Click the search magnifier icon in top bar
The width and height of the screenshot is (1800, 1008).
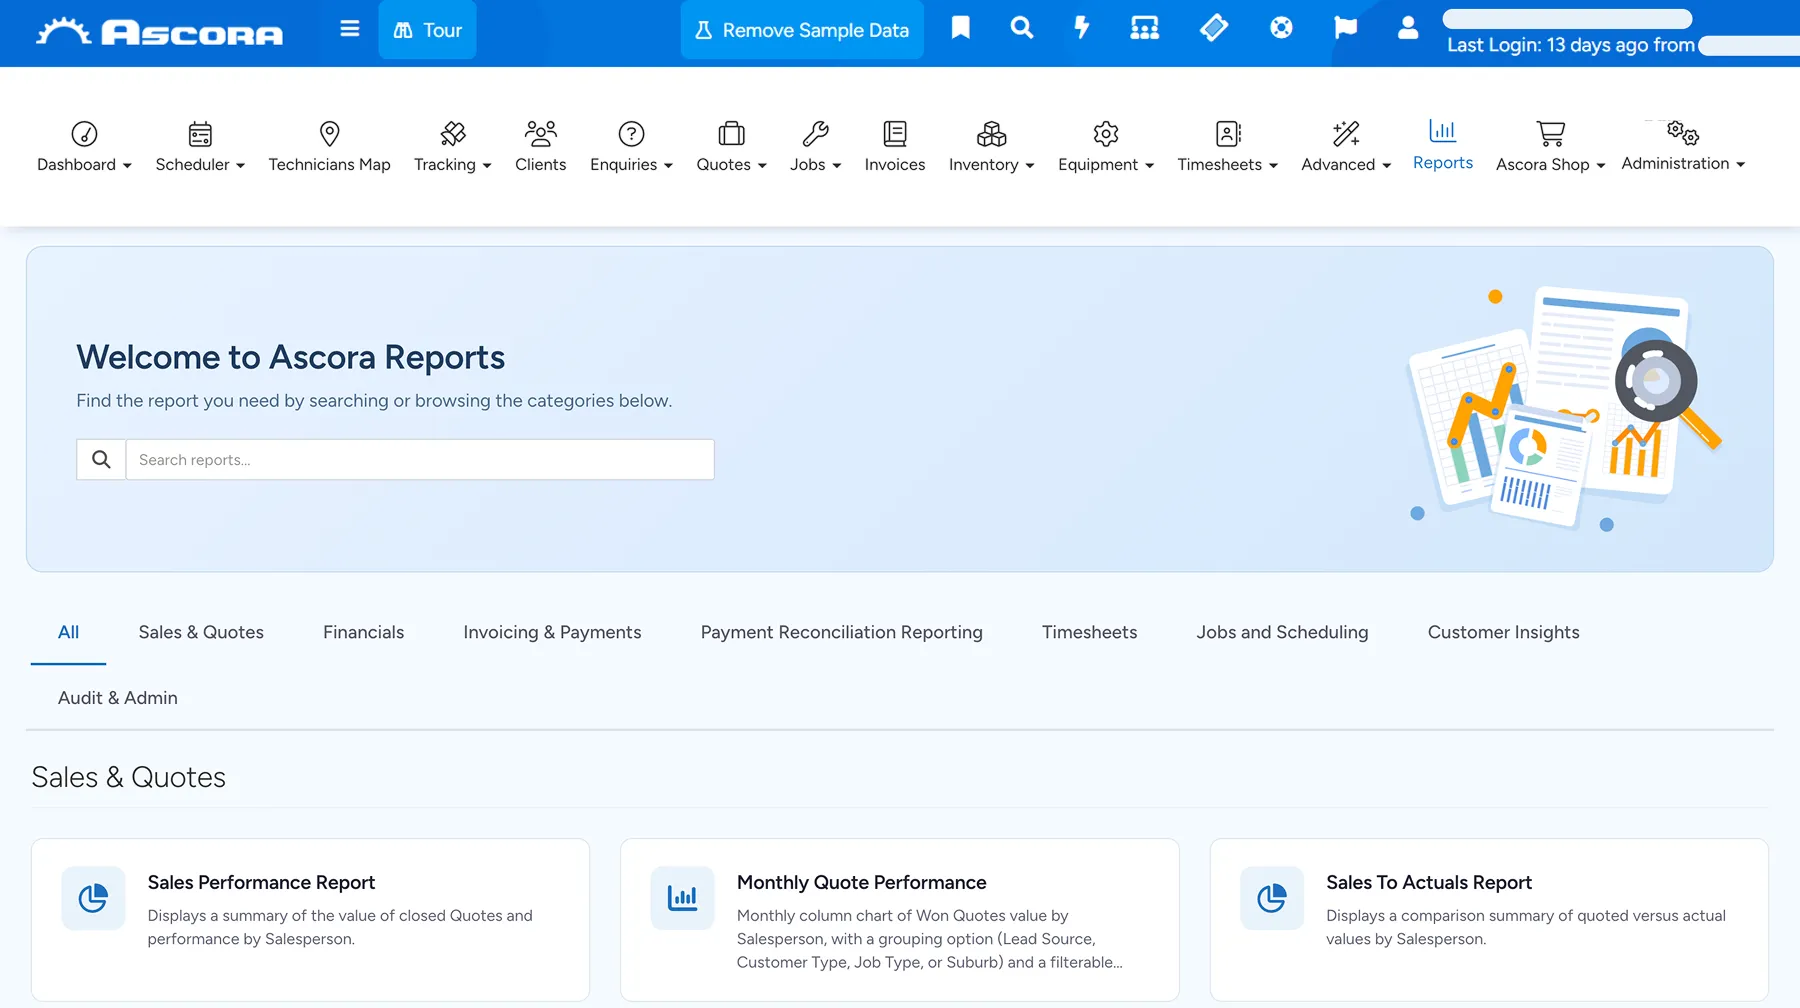(1021, 28)
